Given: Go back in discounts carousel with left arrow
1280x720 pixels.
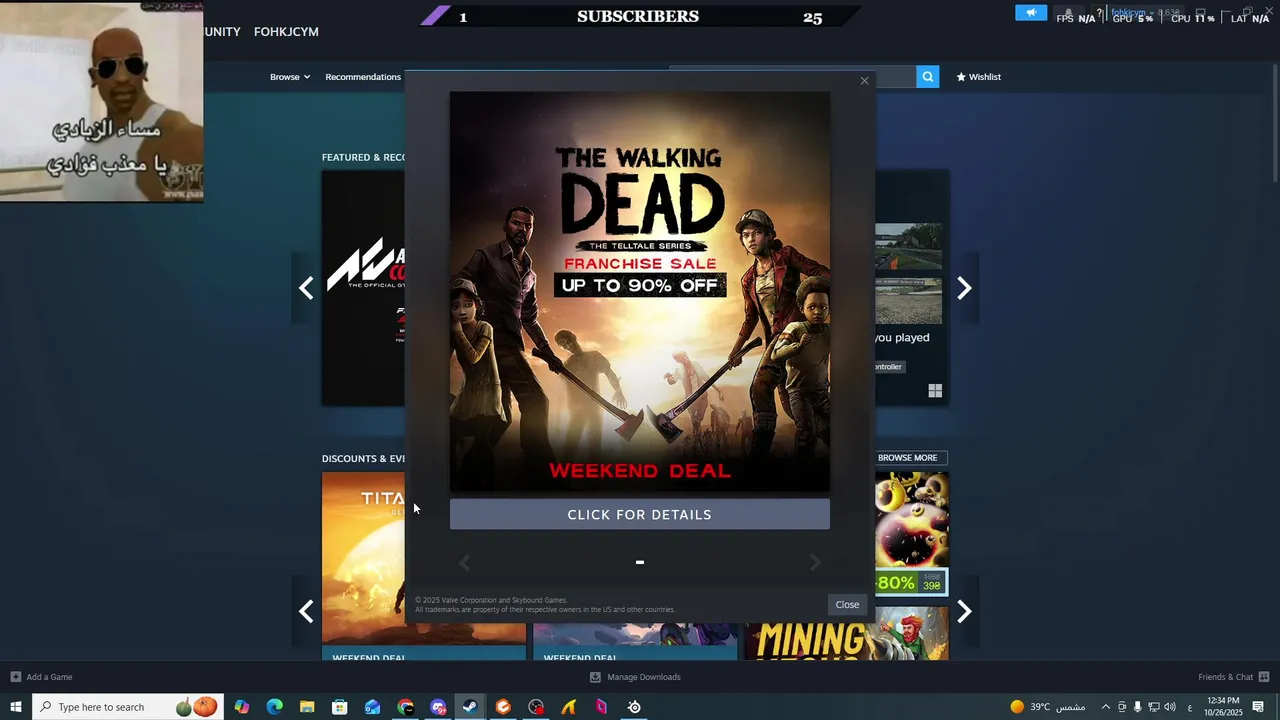Looking at the screenshot, I should pos(306,611).
